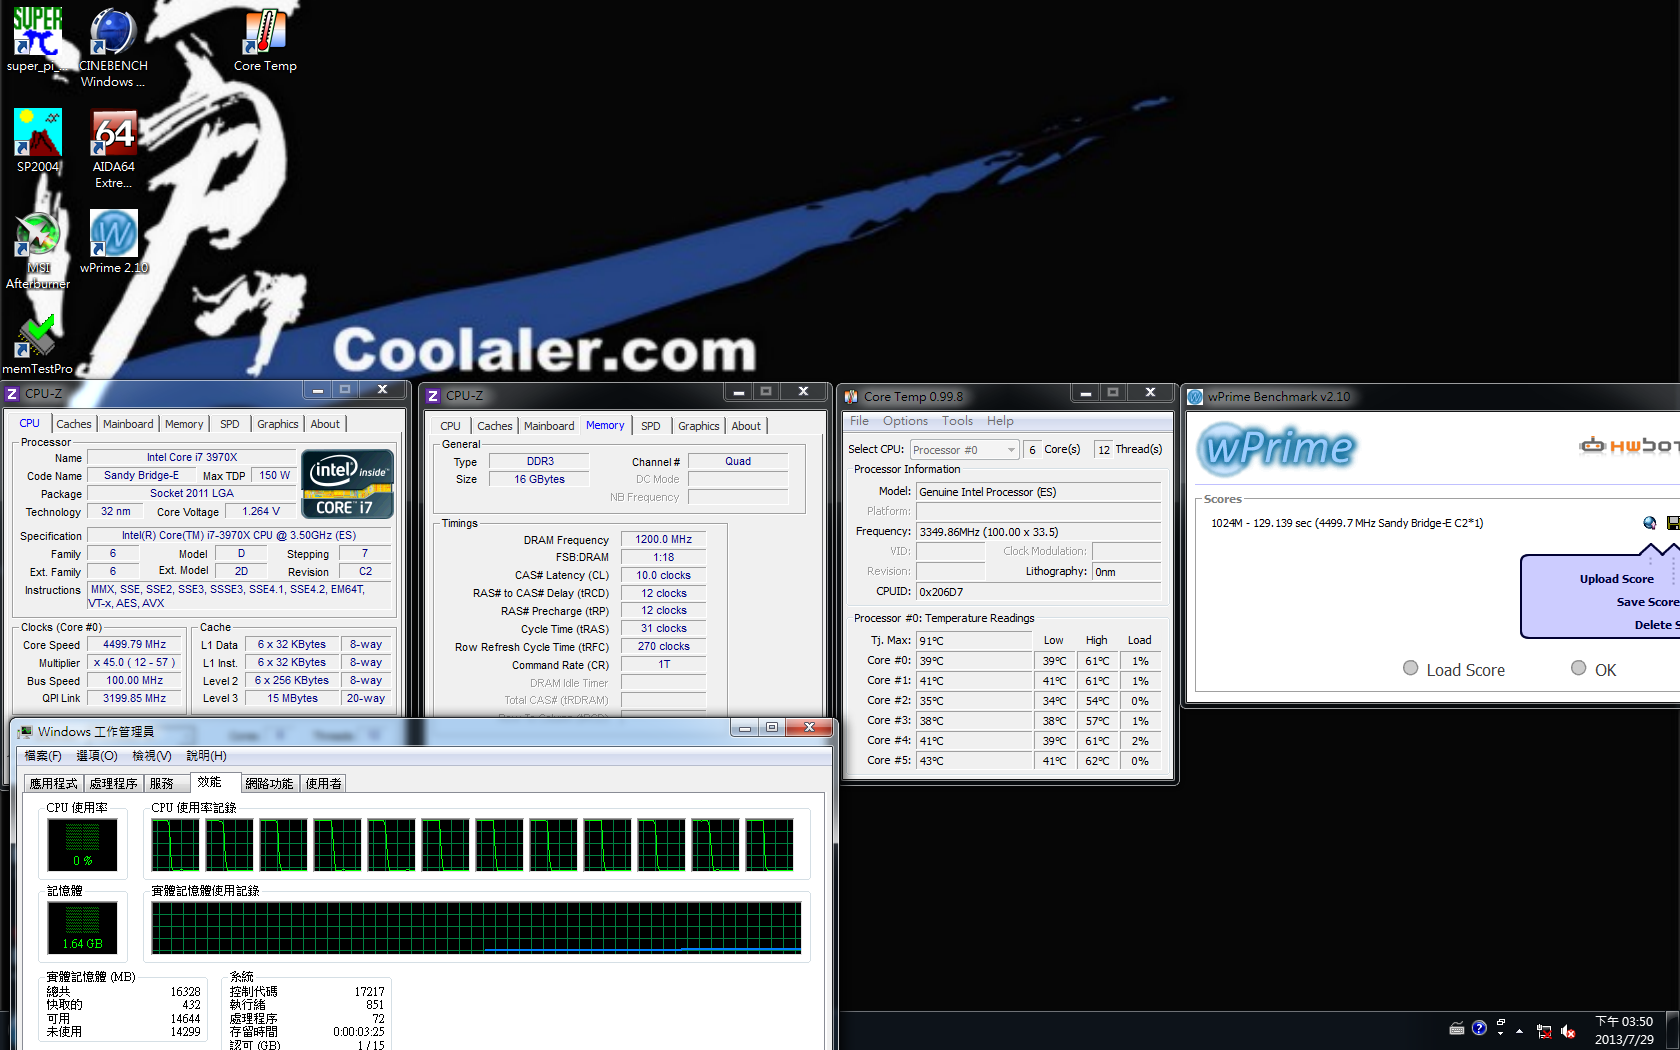
Task: Open About tab in first CPU-Z window
Action: pos(325,424)
